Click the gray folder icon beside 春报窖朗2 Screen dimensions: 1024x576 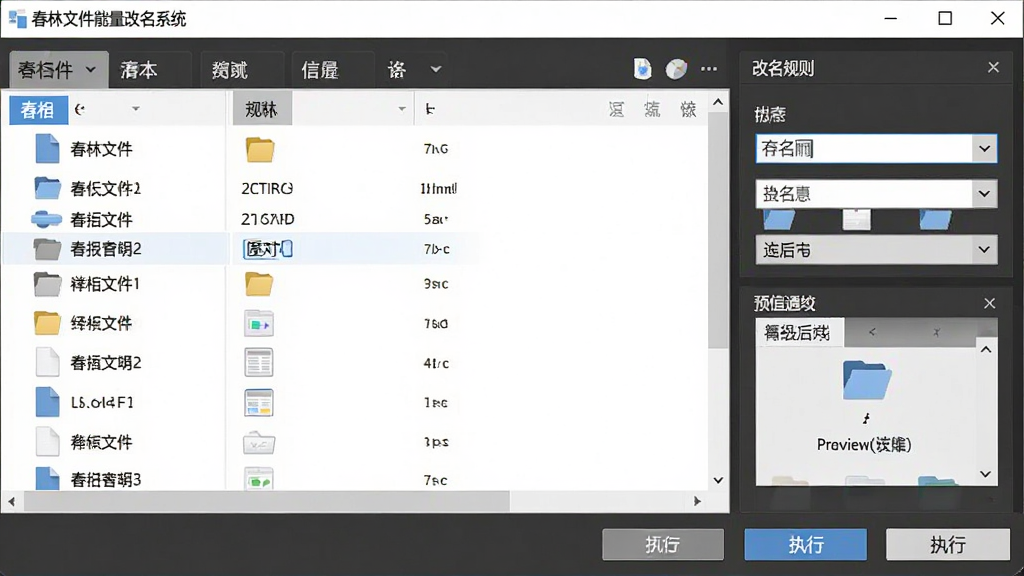point(47,249)
